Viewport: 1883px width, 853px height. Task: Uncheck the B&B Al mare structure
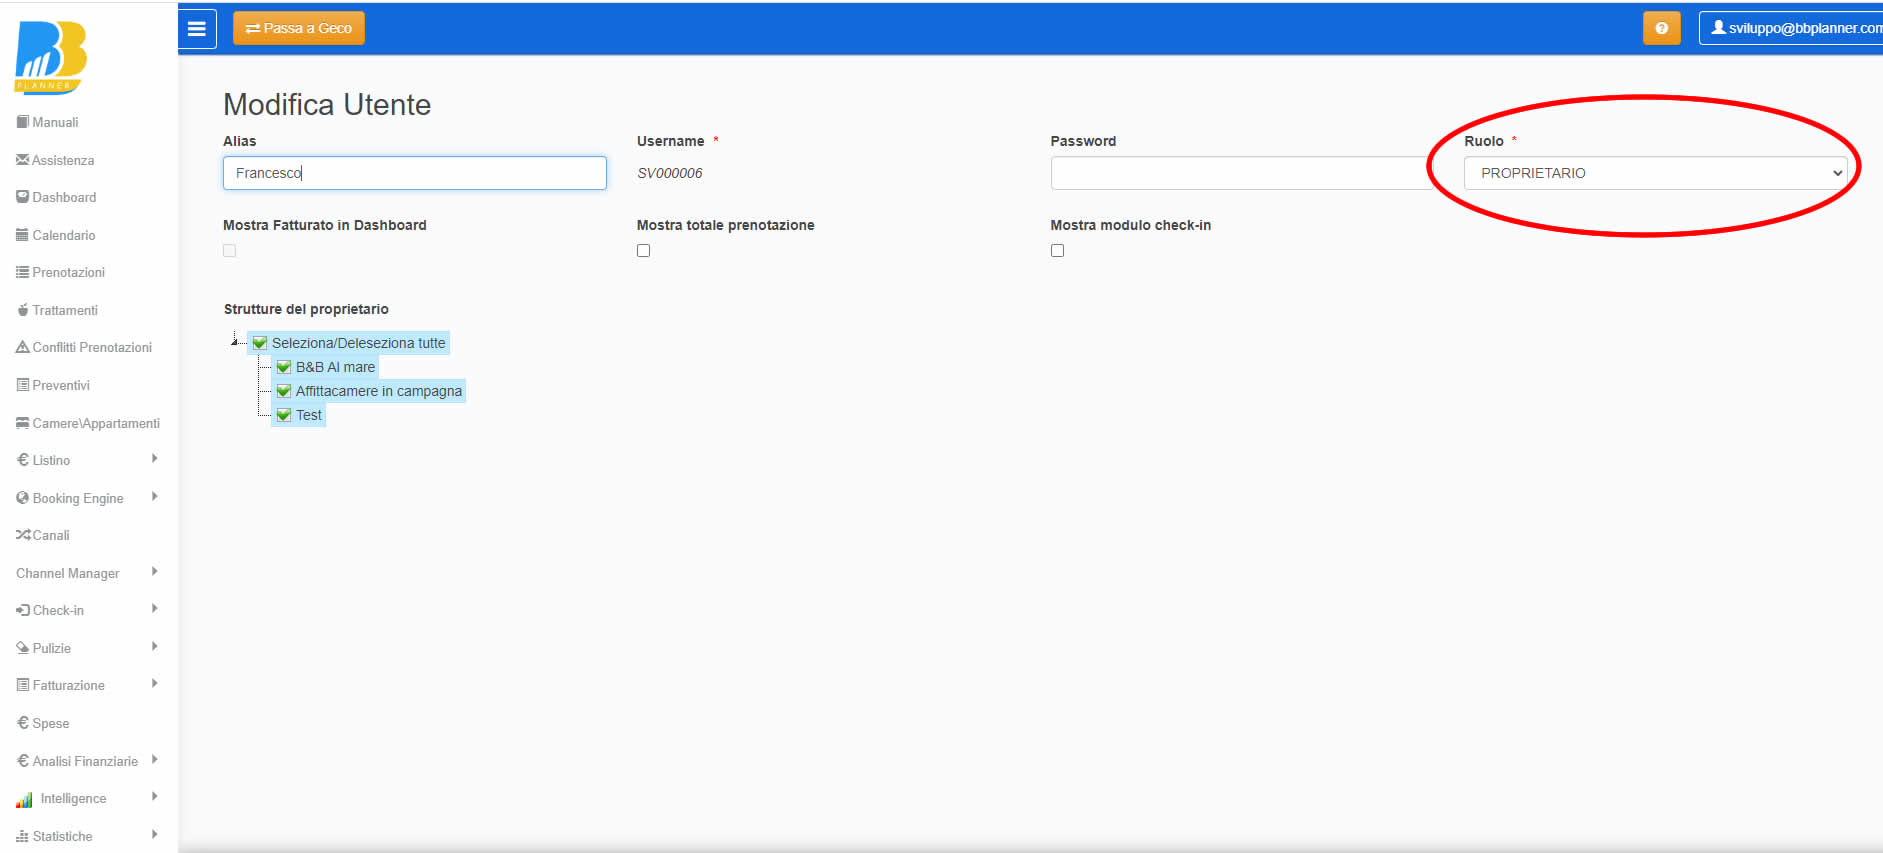coord(284,367)
